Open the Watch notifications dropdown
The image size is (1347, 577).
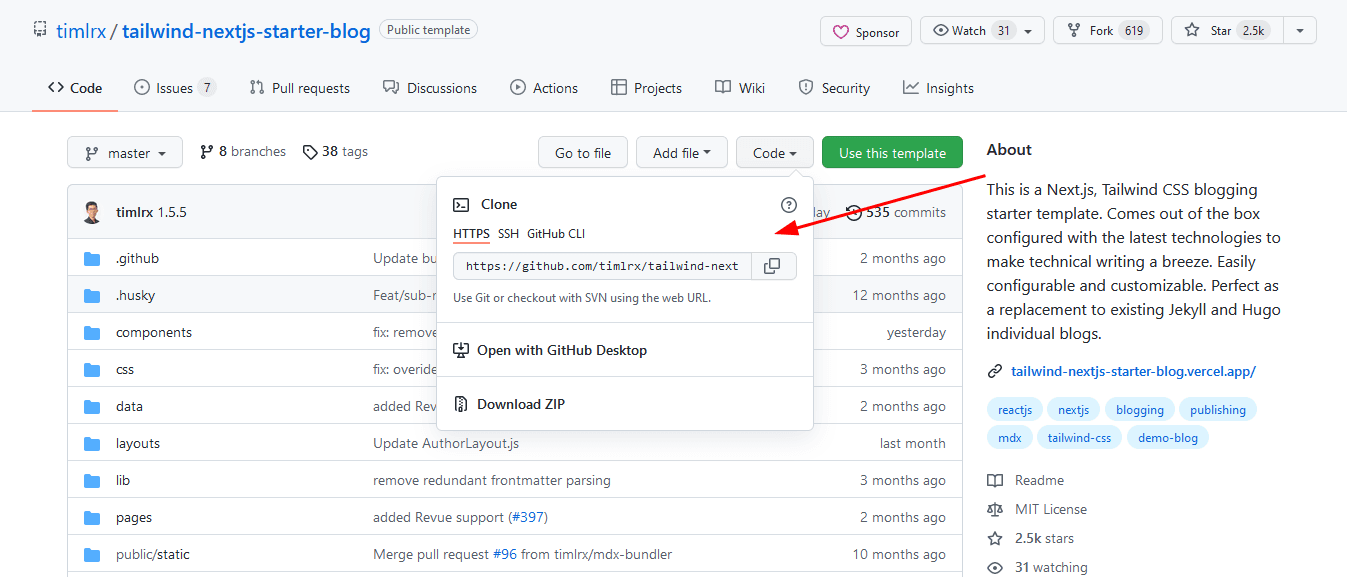pyautogui.click(x=982, y=31)
